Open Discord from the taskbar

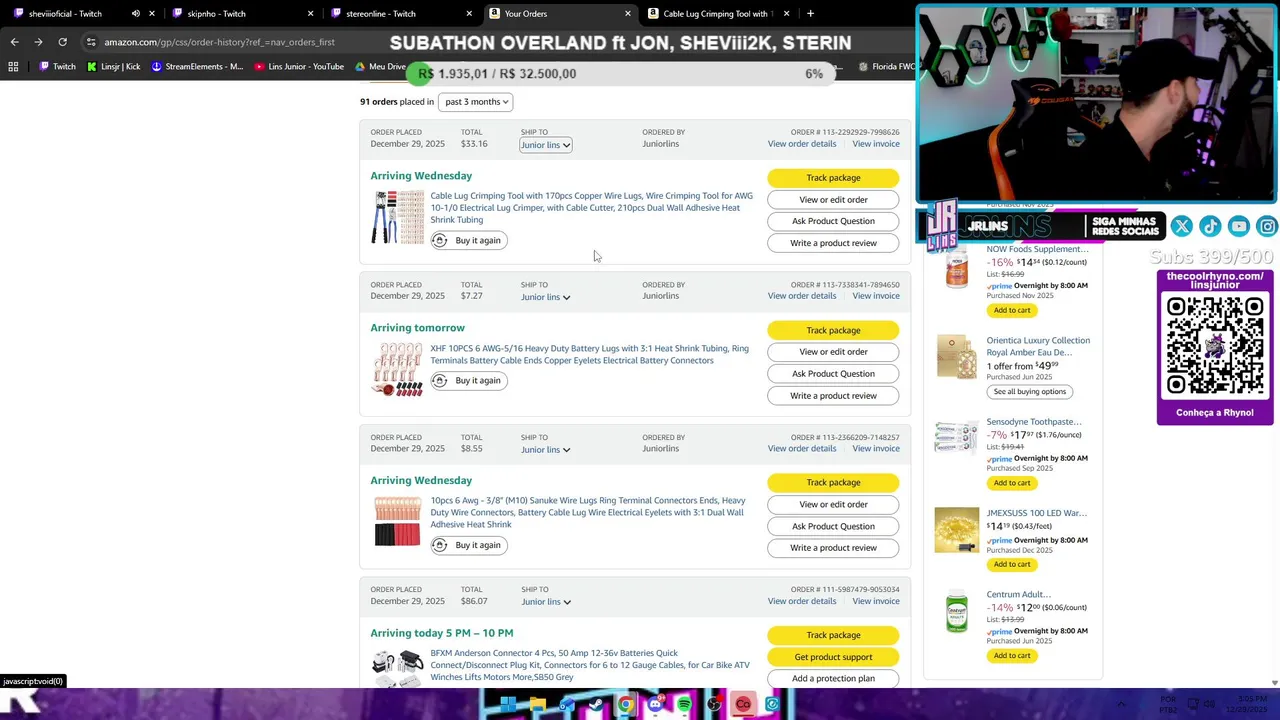655,705
